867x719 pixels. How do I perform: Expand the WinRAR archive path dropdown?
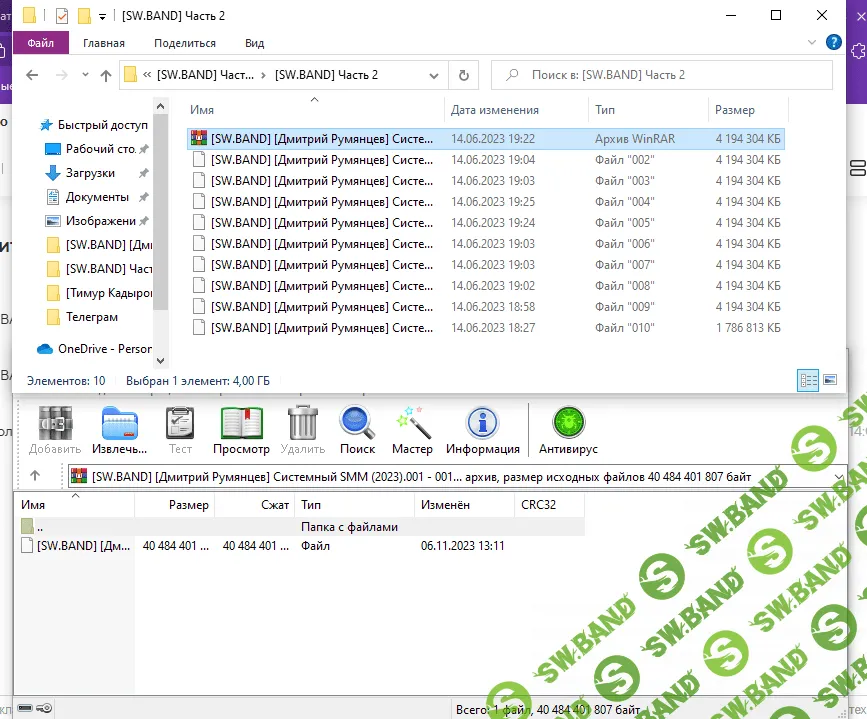coord(838,477)
